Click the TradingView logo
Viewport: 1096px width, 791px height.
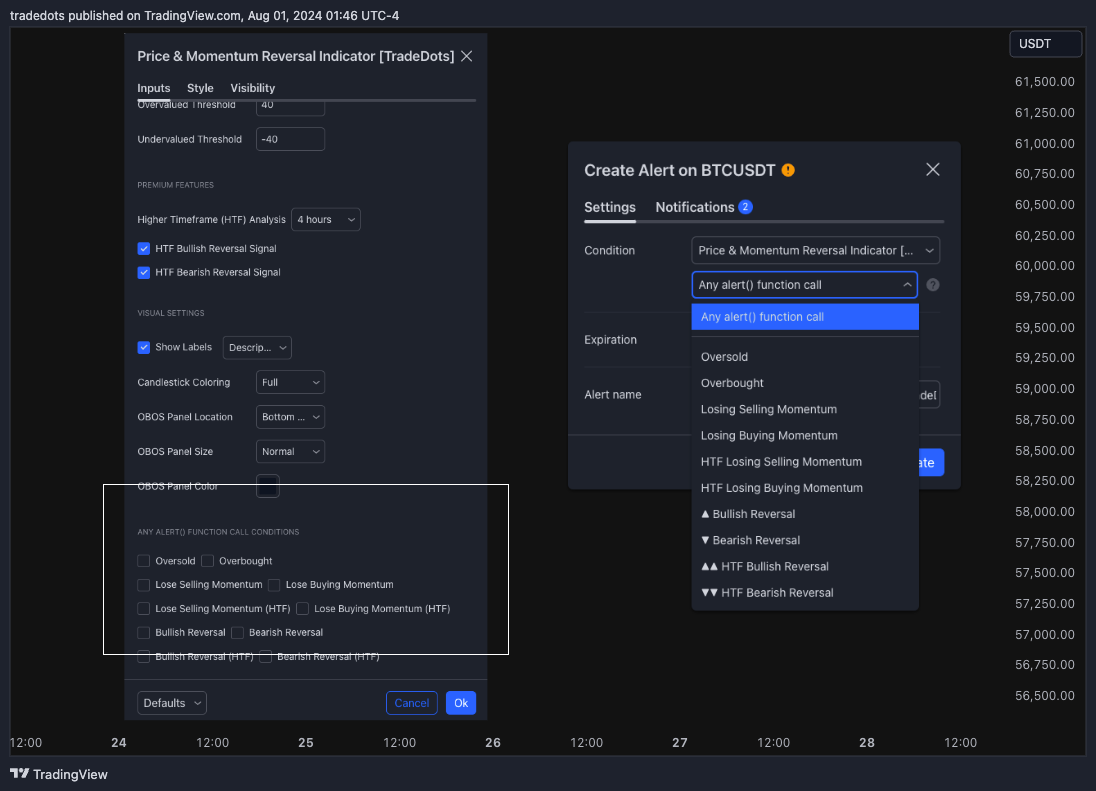[59, 774]
